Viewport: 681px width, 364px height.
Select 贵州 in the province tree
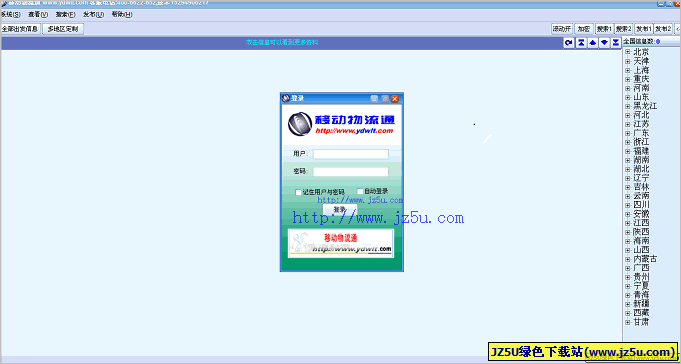tap(641, 277)
